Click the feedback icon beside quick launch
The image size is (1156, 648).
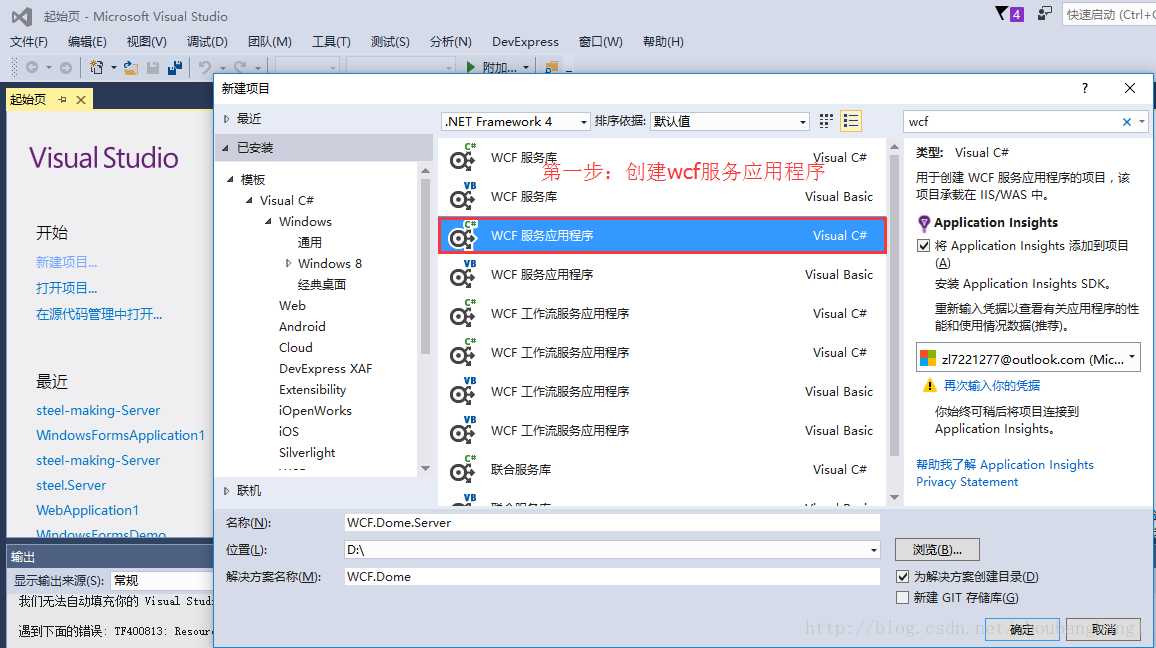point(1045,14)
